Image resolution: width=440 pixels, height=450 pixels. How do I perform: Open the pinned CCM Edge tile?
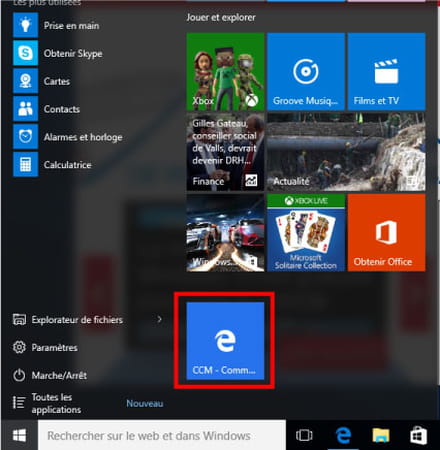[225, 341]
